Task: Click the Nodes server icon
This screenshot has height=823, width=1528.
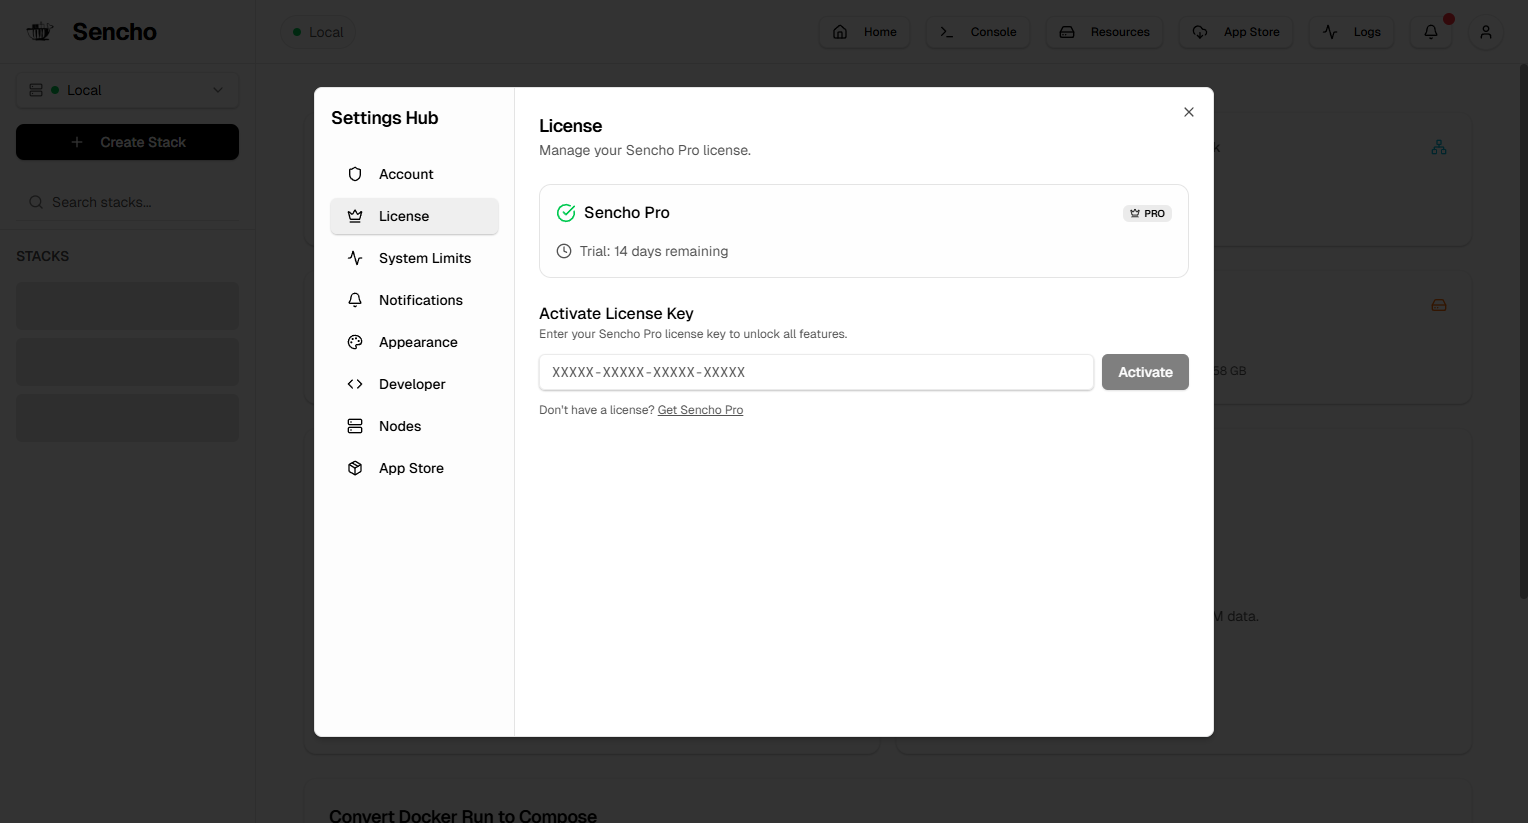Action: (x=355, y=426)
